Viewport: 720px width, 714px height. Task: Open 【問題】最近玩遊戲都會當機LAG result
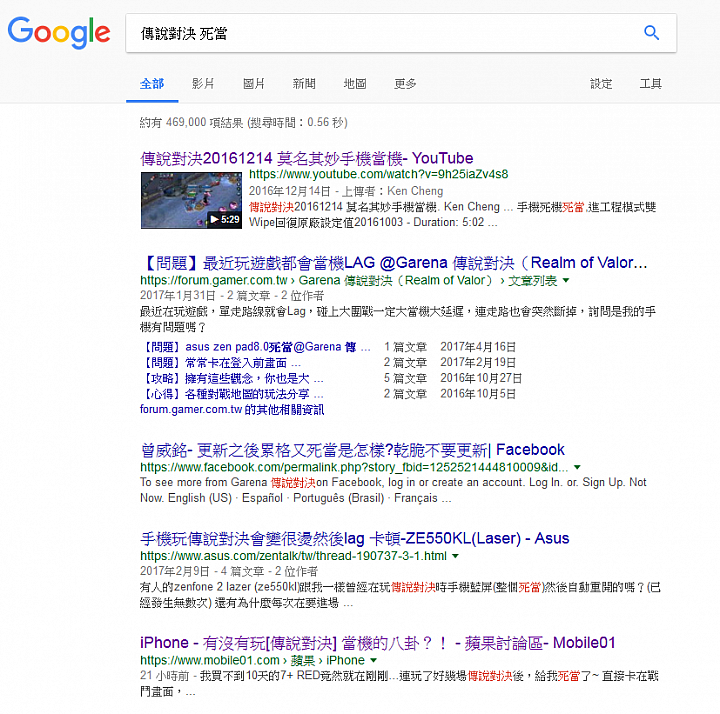pyautogui.click(x=394, y=263)
